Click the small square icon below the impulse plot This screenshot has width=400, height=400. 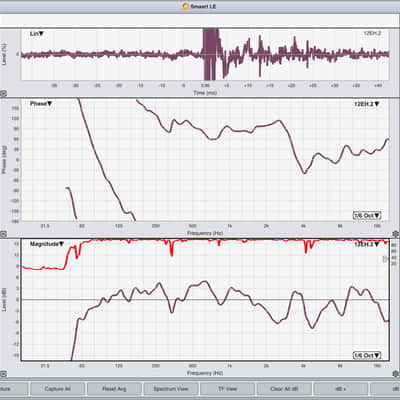tap(3, 94)
